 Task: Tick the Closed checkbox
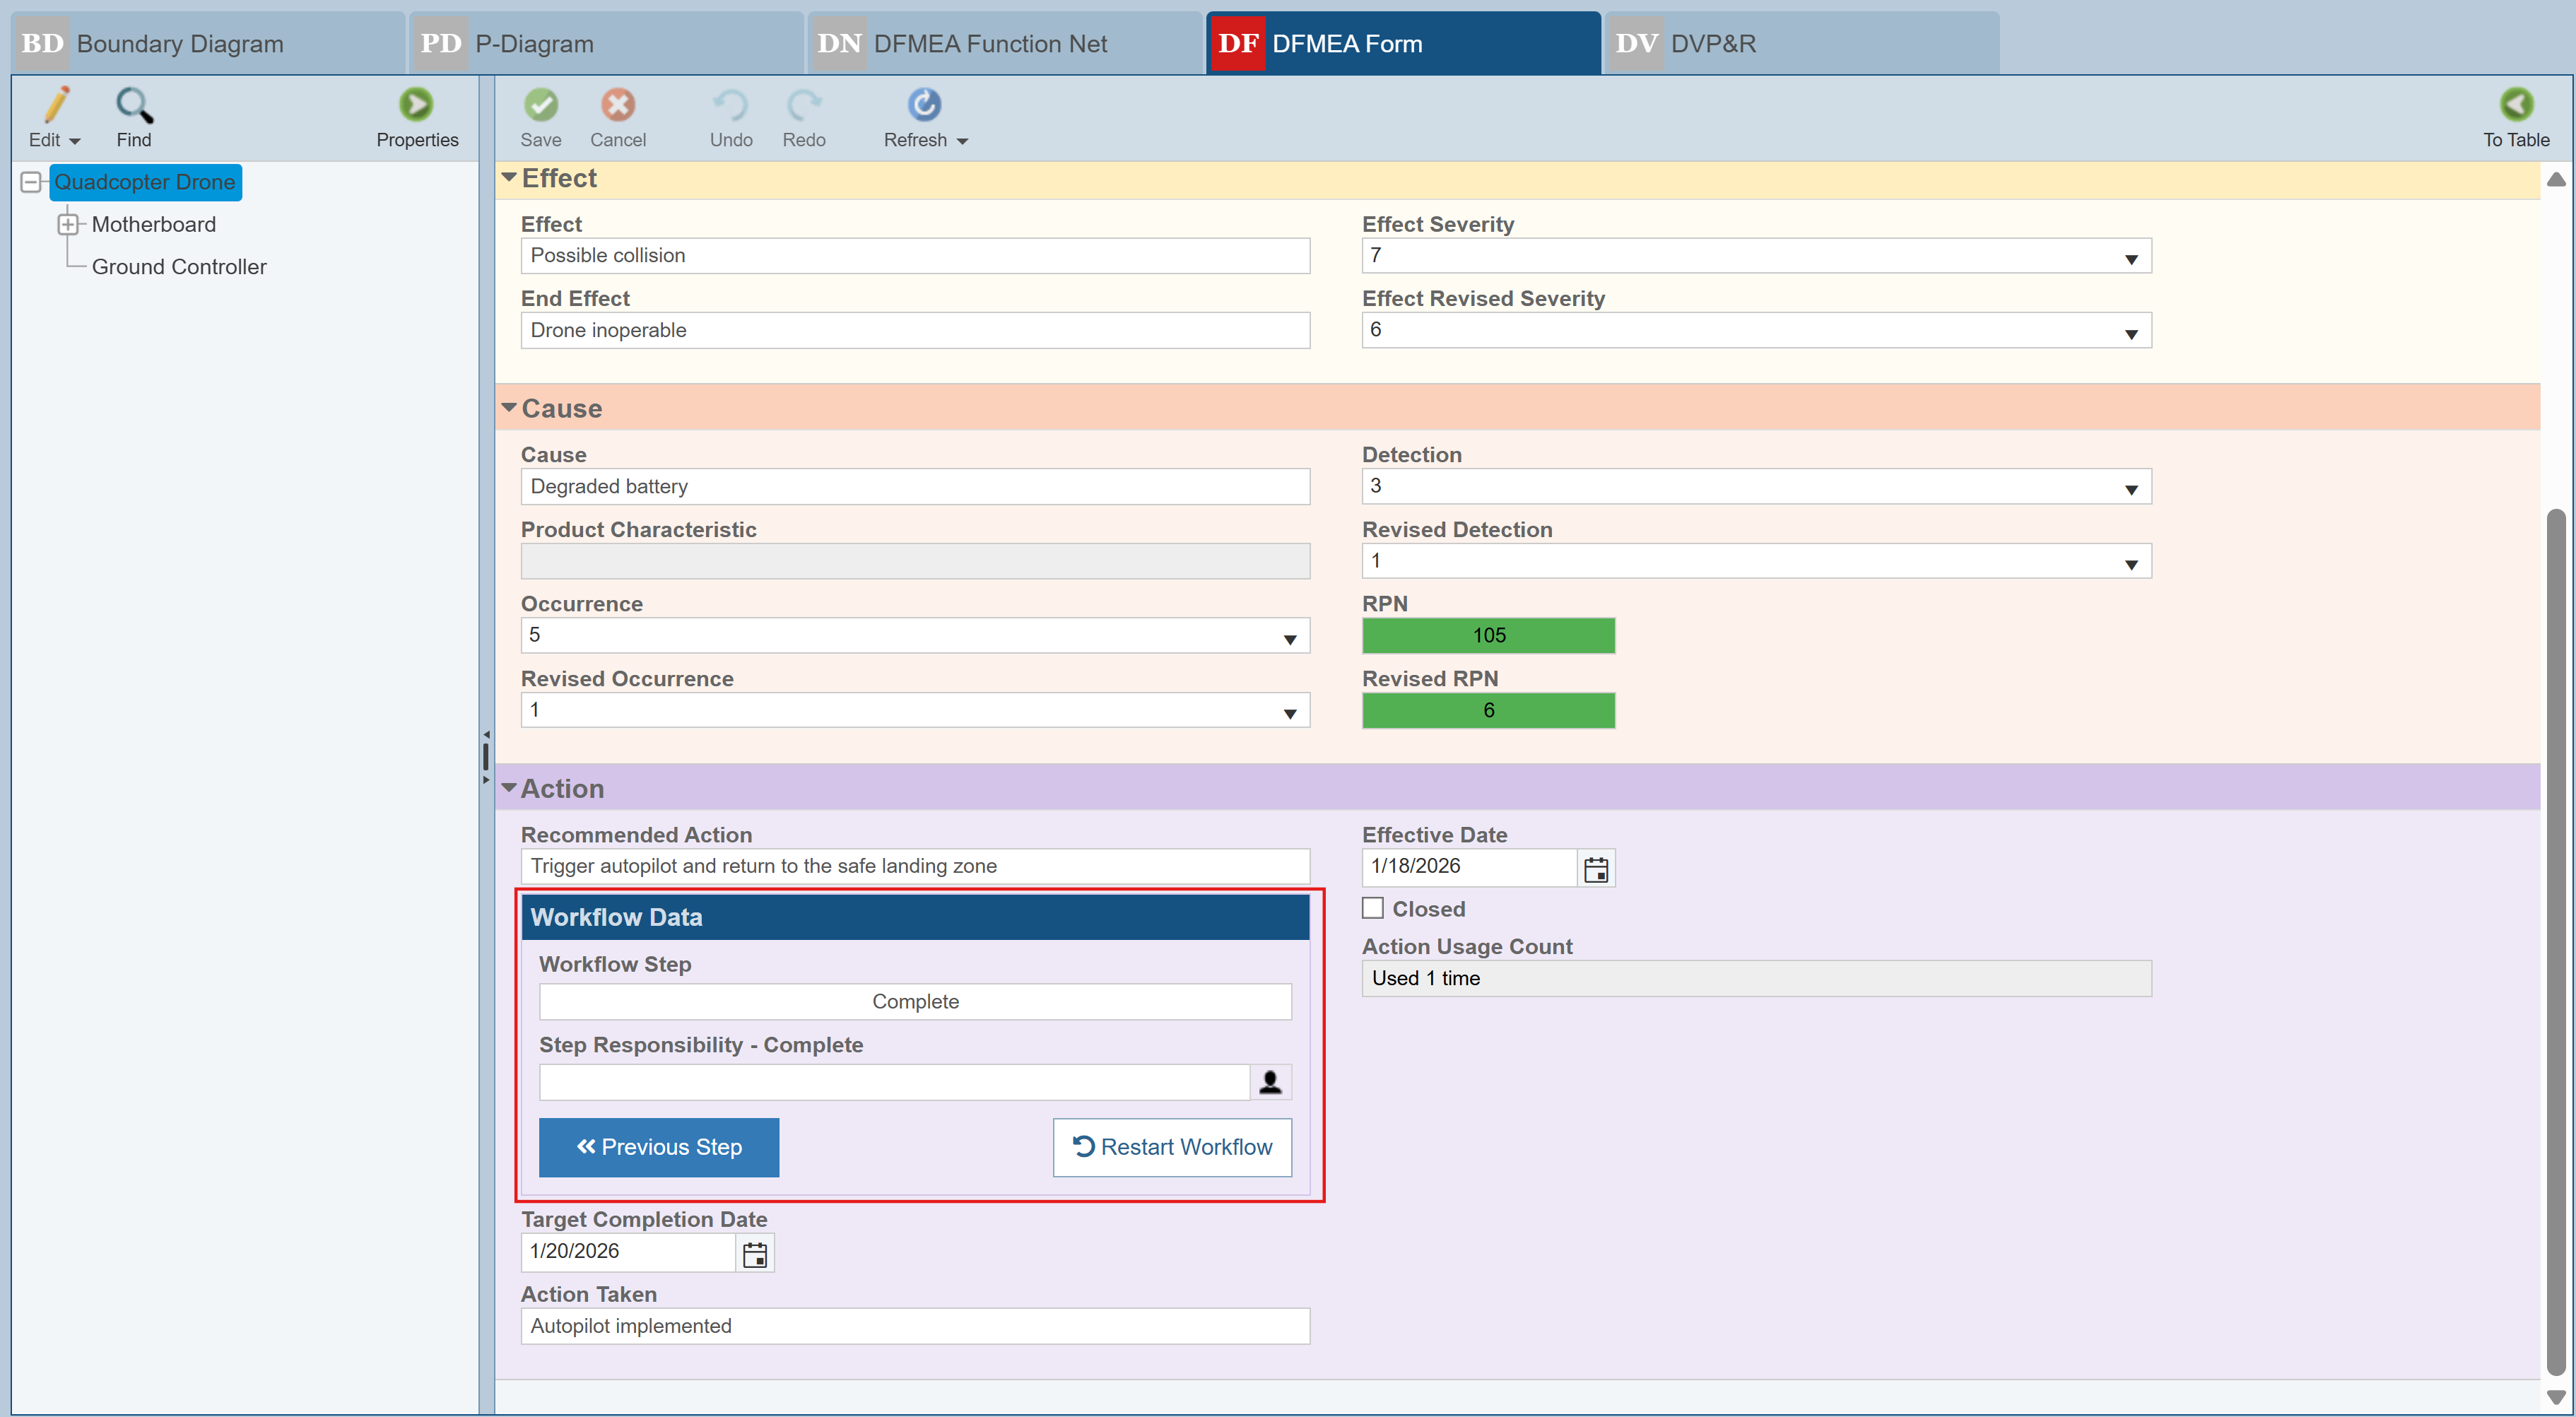[1373, 908]
